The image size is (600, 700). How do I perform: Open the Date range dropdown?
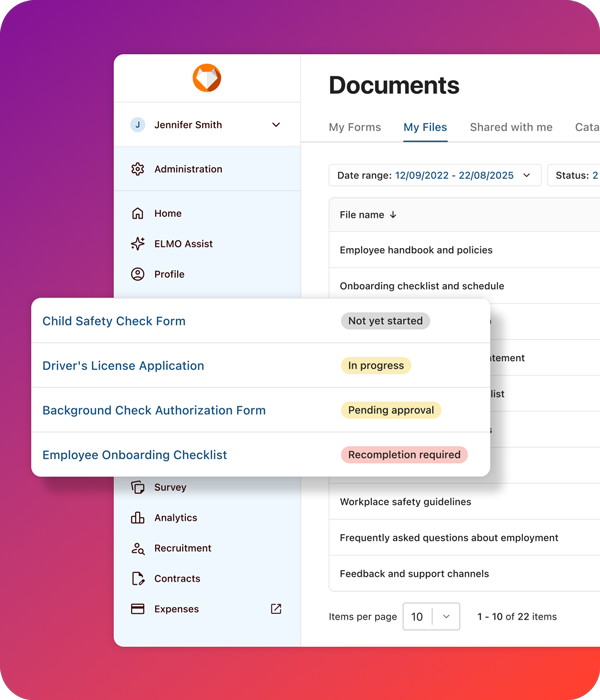435,176
